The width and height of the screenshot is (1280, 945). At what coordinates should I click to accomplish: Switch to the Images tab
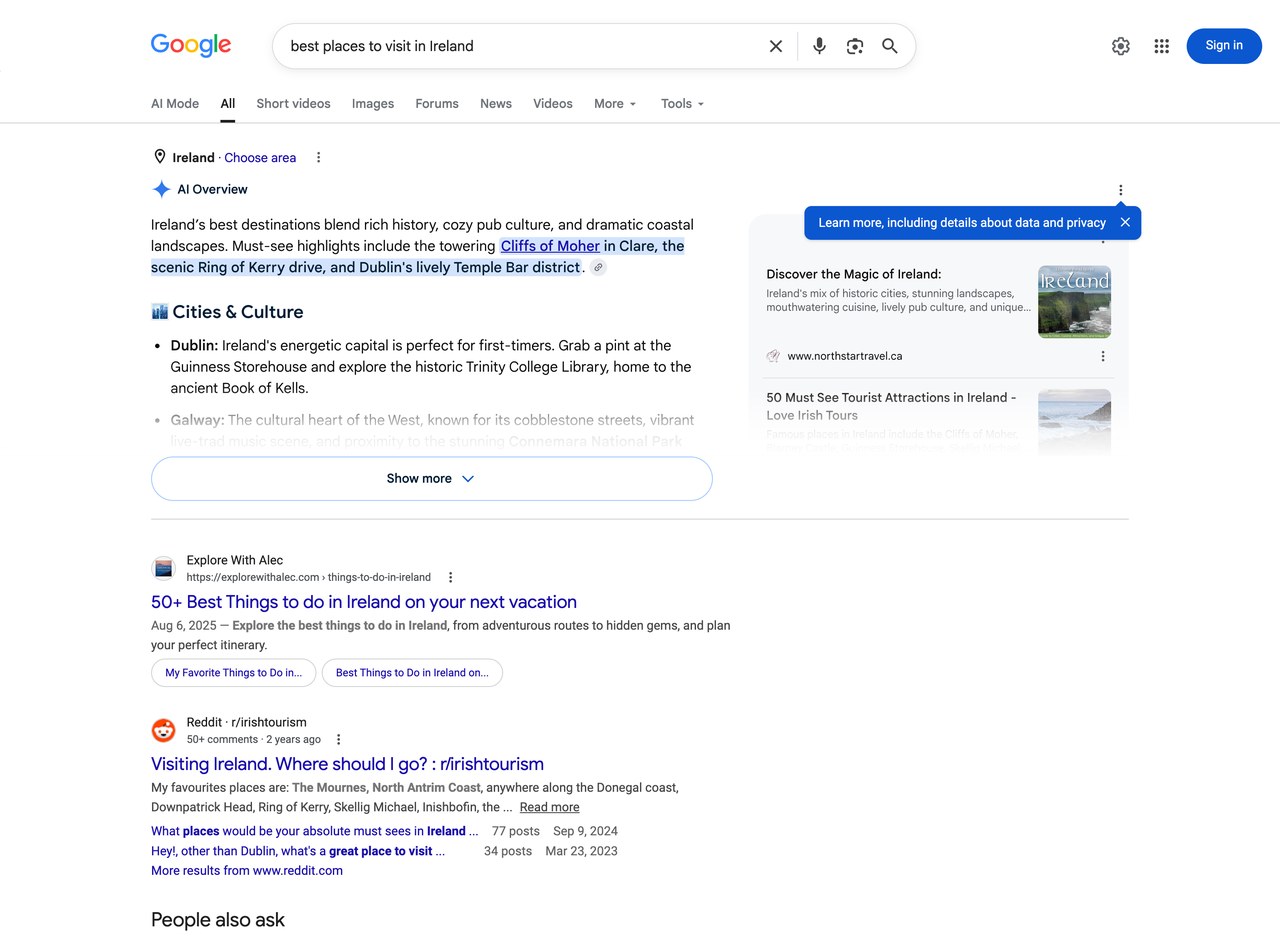pyautogui.click(x=373, y=104)
